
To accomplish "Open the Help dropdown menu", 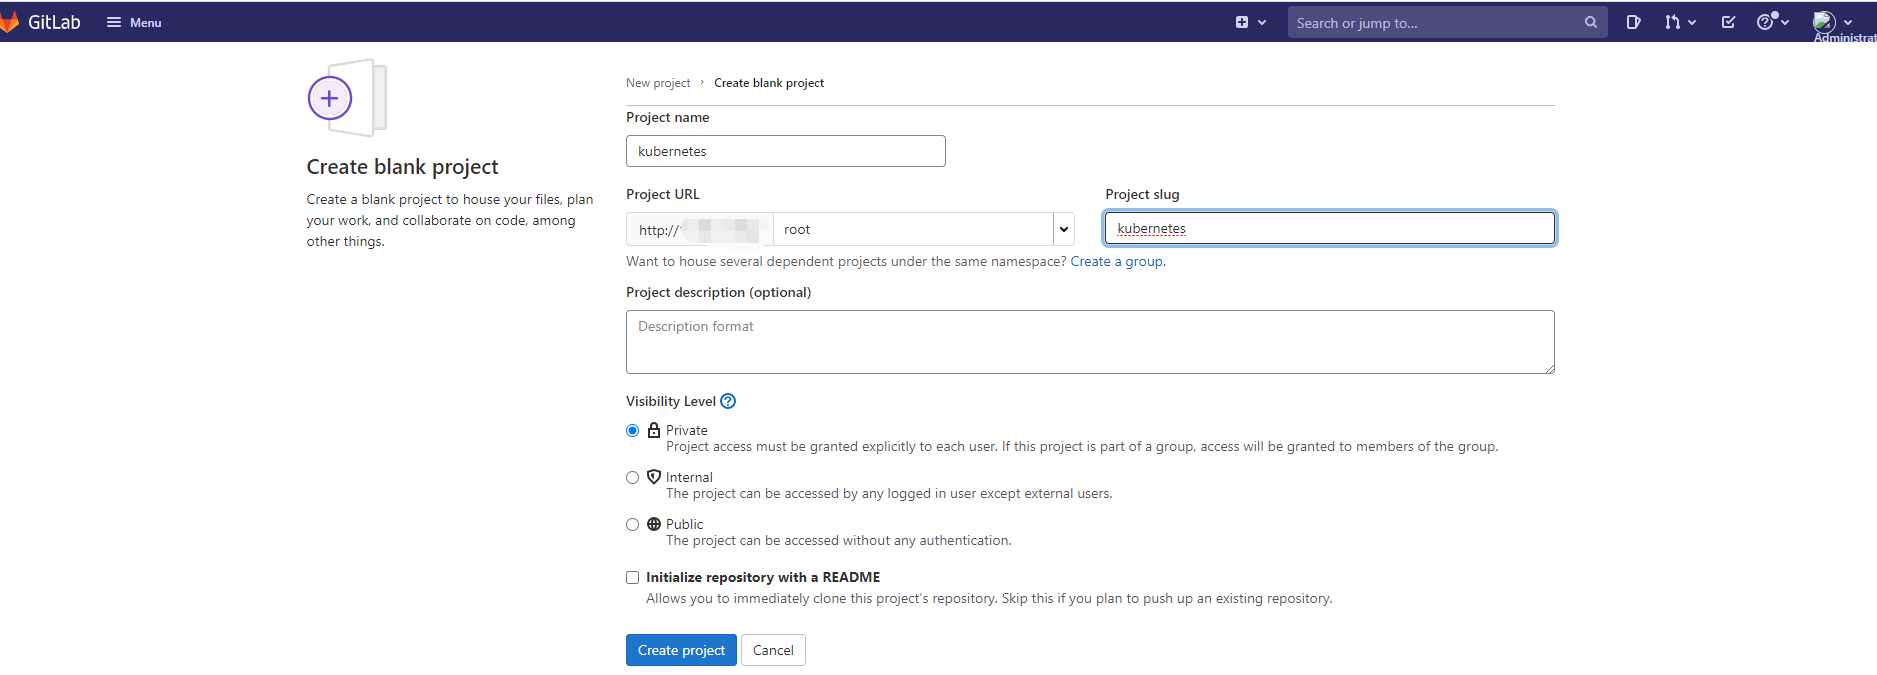I will (x=1772, y=22).
